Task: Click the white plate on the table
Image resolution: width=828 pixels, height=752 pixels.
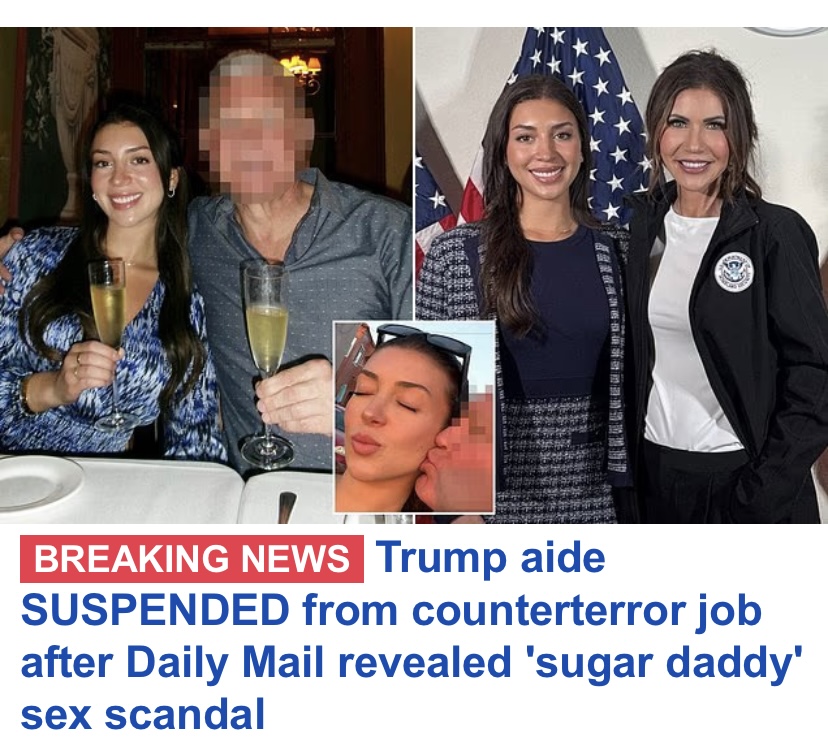Action: coord(40,481)
